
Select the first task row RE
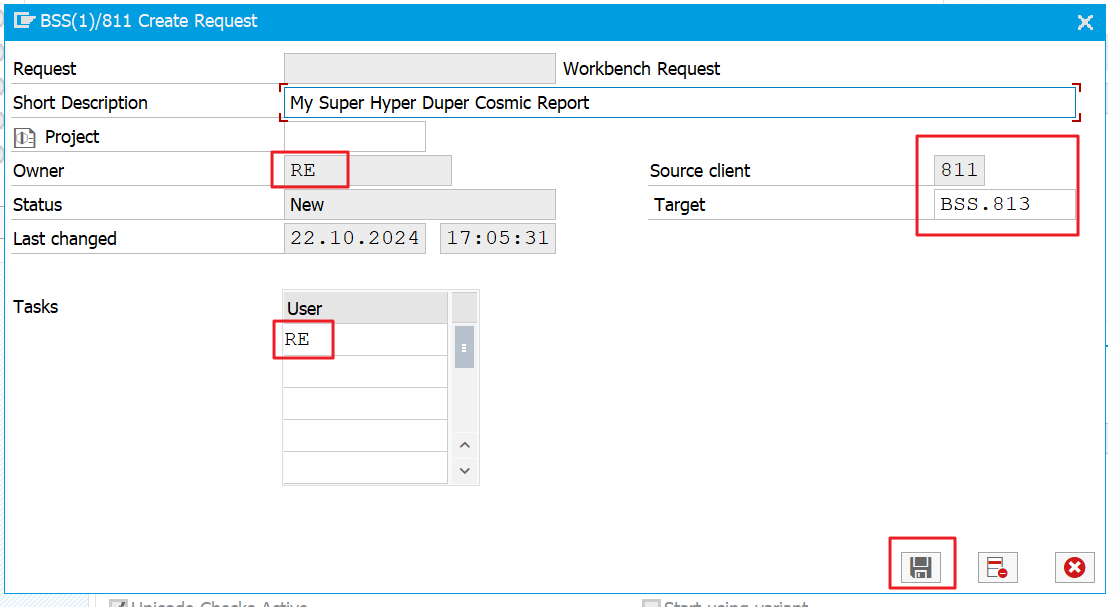[x=364, y=340]
